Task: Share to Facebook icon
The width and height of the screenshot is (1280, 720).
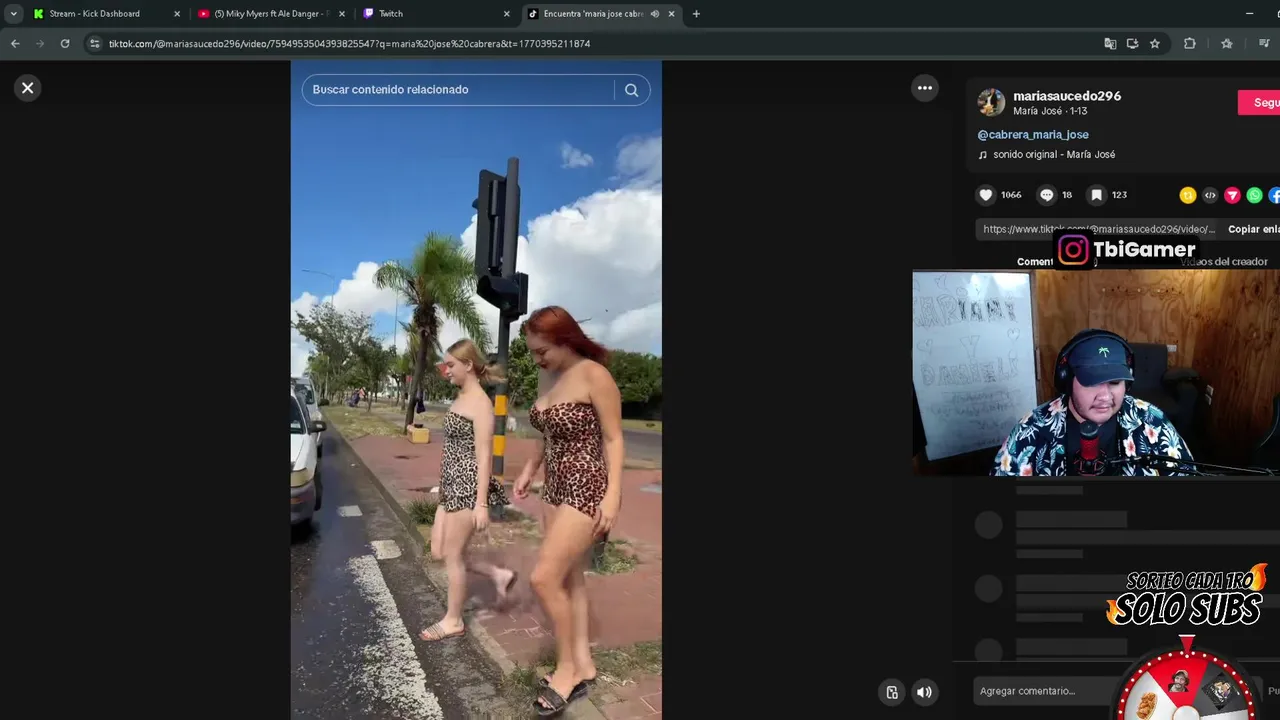Action: tap(1275, 195)
